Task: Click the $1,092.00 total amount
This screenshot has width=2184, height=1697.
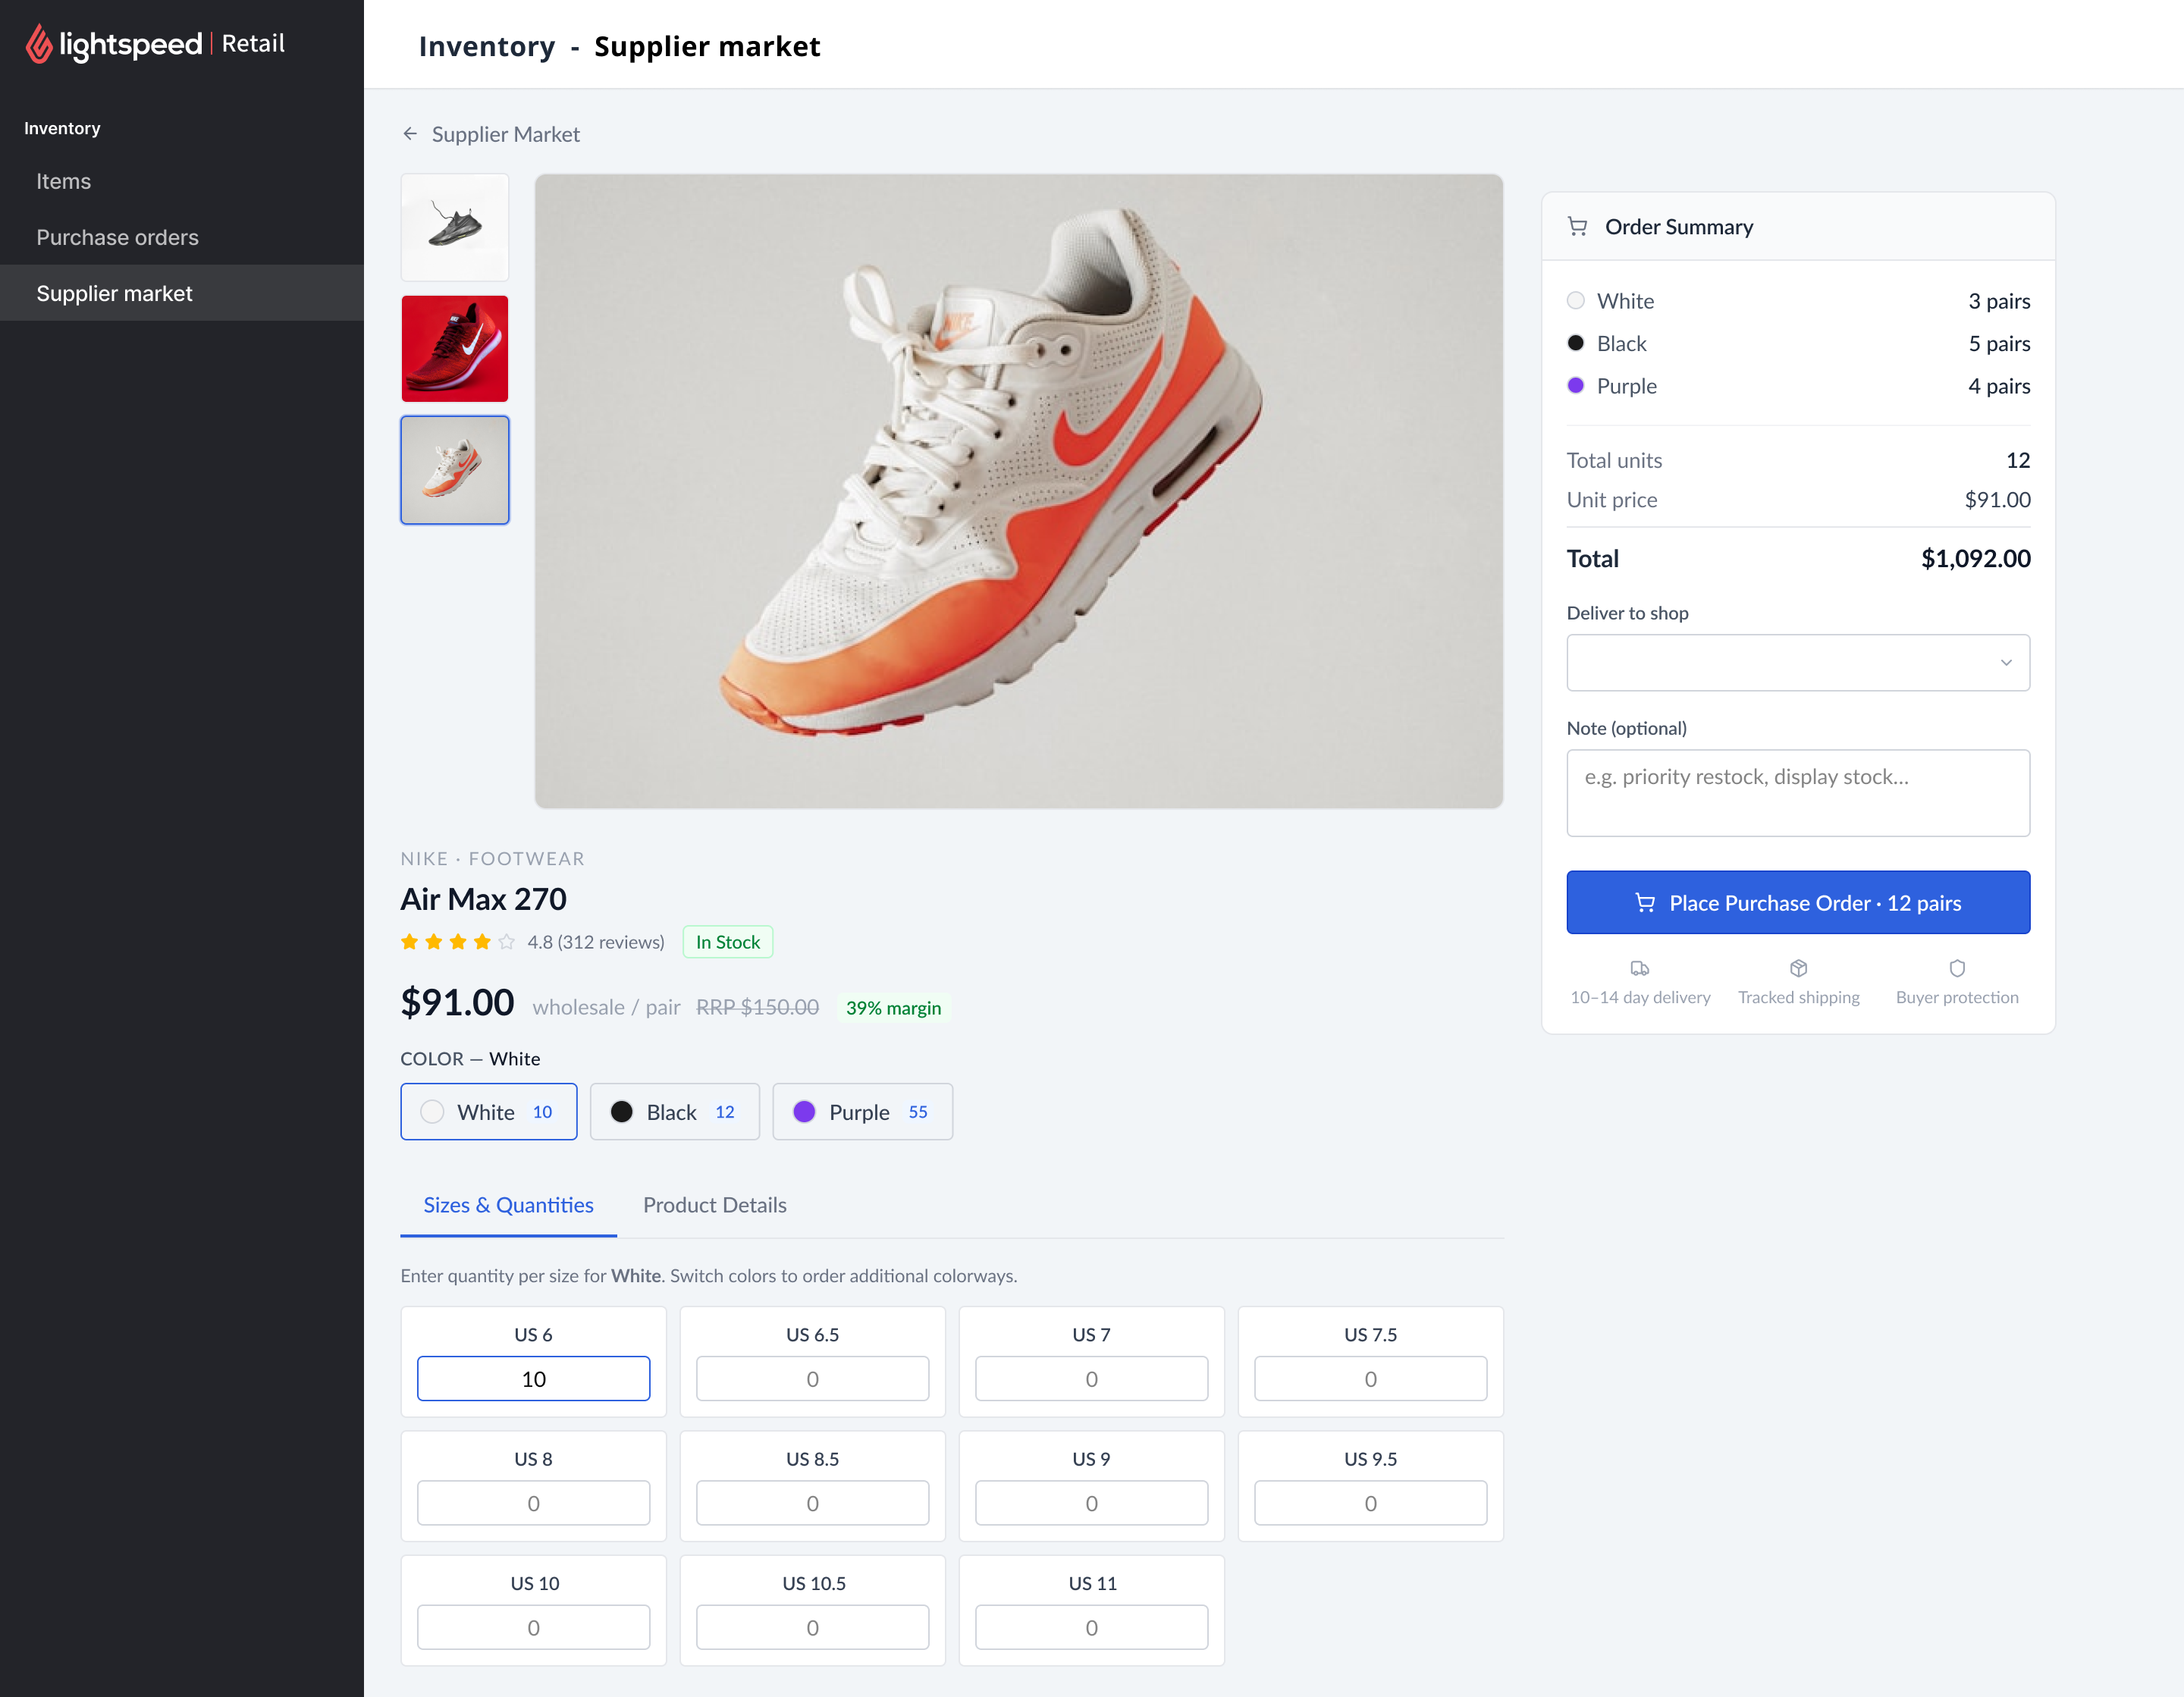Action: click(x=1975, y=558)
